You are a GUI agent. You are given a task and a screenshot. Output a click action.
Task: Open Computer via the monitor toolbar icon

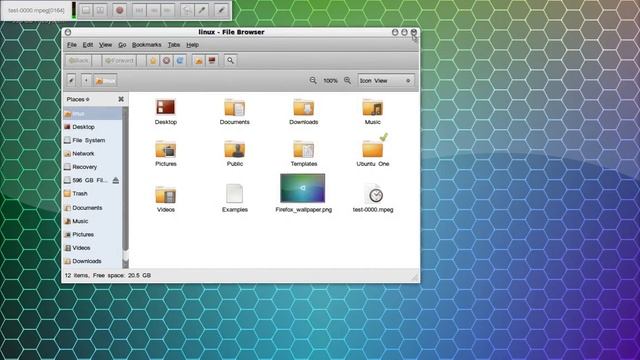[x=212, y=60]
